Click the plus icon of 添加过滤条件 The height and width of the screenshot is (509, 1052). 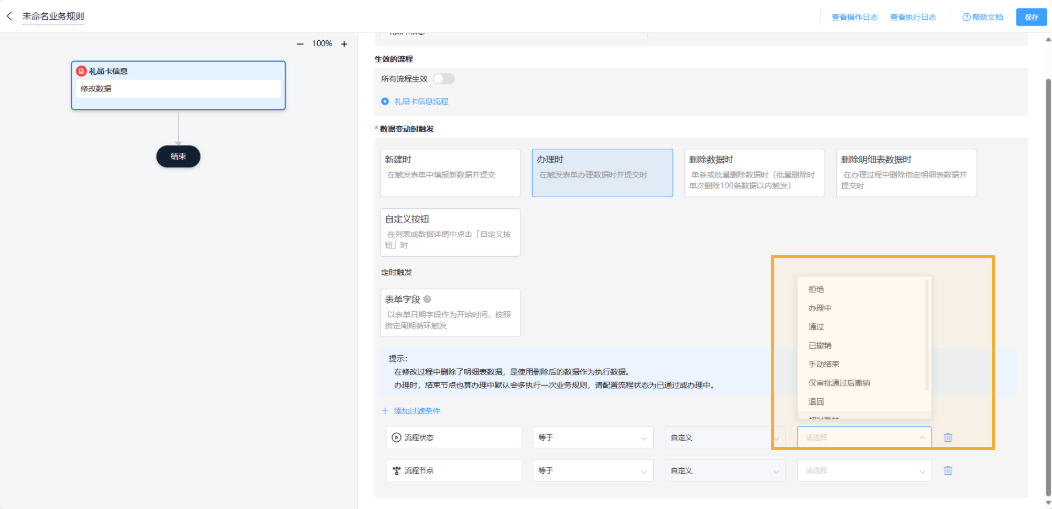(x=385, y=410)
